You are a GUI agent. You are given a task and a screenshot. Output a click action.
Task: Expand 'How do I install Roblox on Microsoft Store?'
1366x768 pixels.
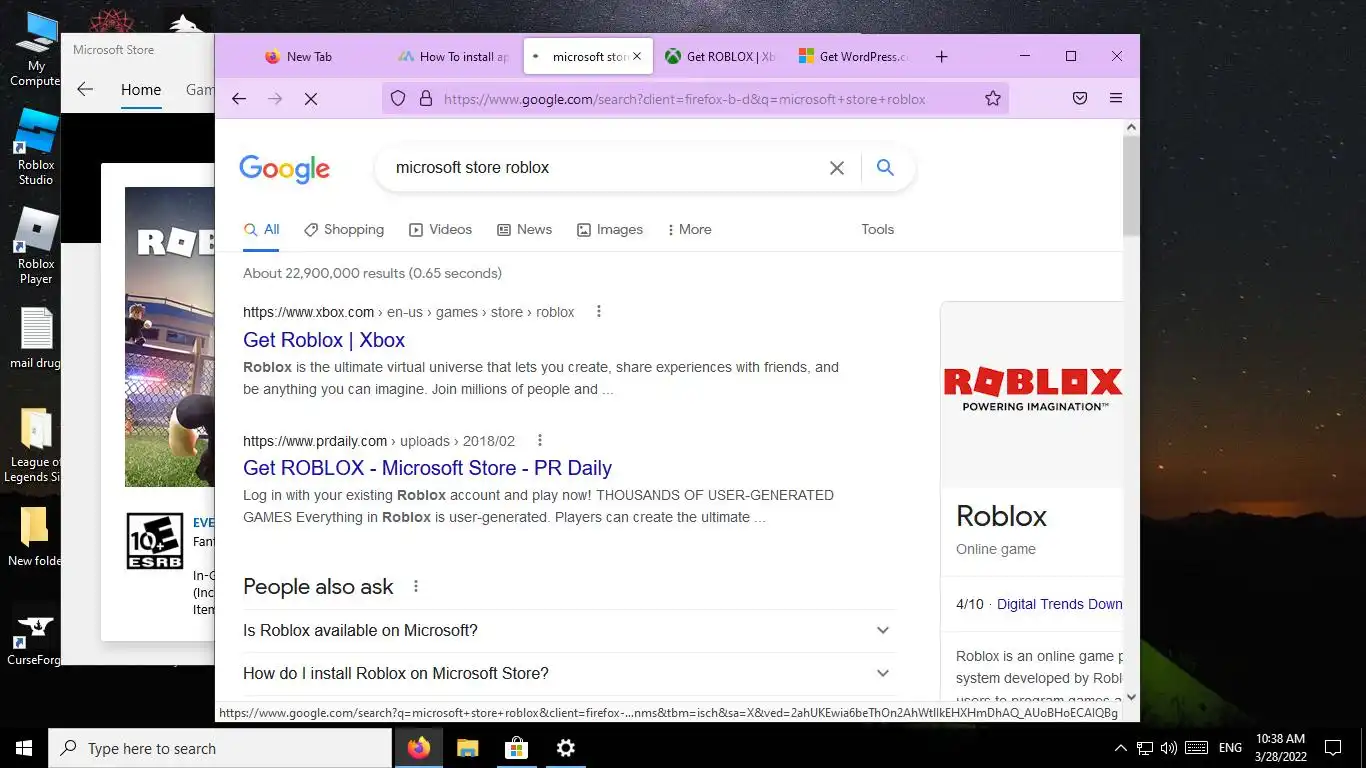[x=569, y=674]
